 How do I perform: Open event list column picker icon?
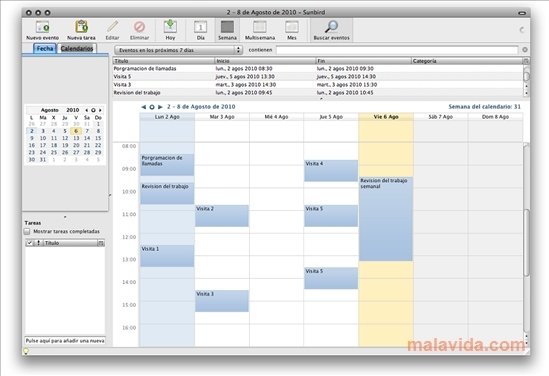point(526,61)
